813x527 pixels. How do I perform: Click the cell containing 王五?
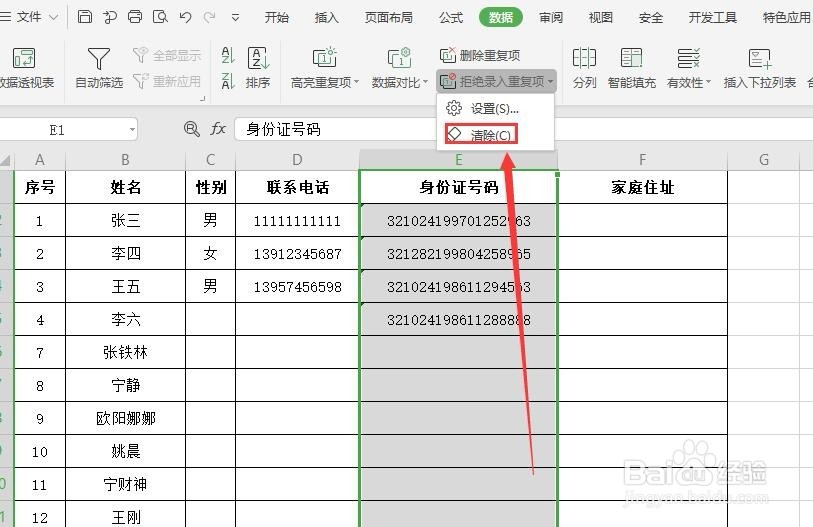pos(125,286)
